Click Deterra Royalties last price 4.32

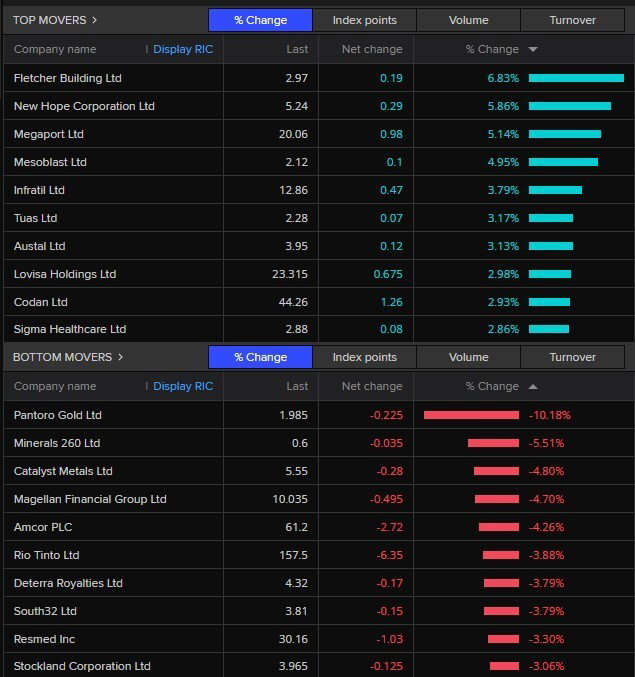296,583
